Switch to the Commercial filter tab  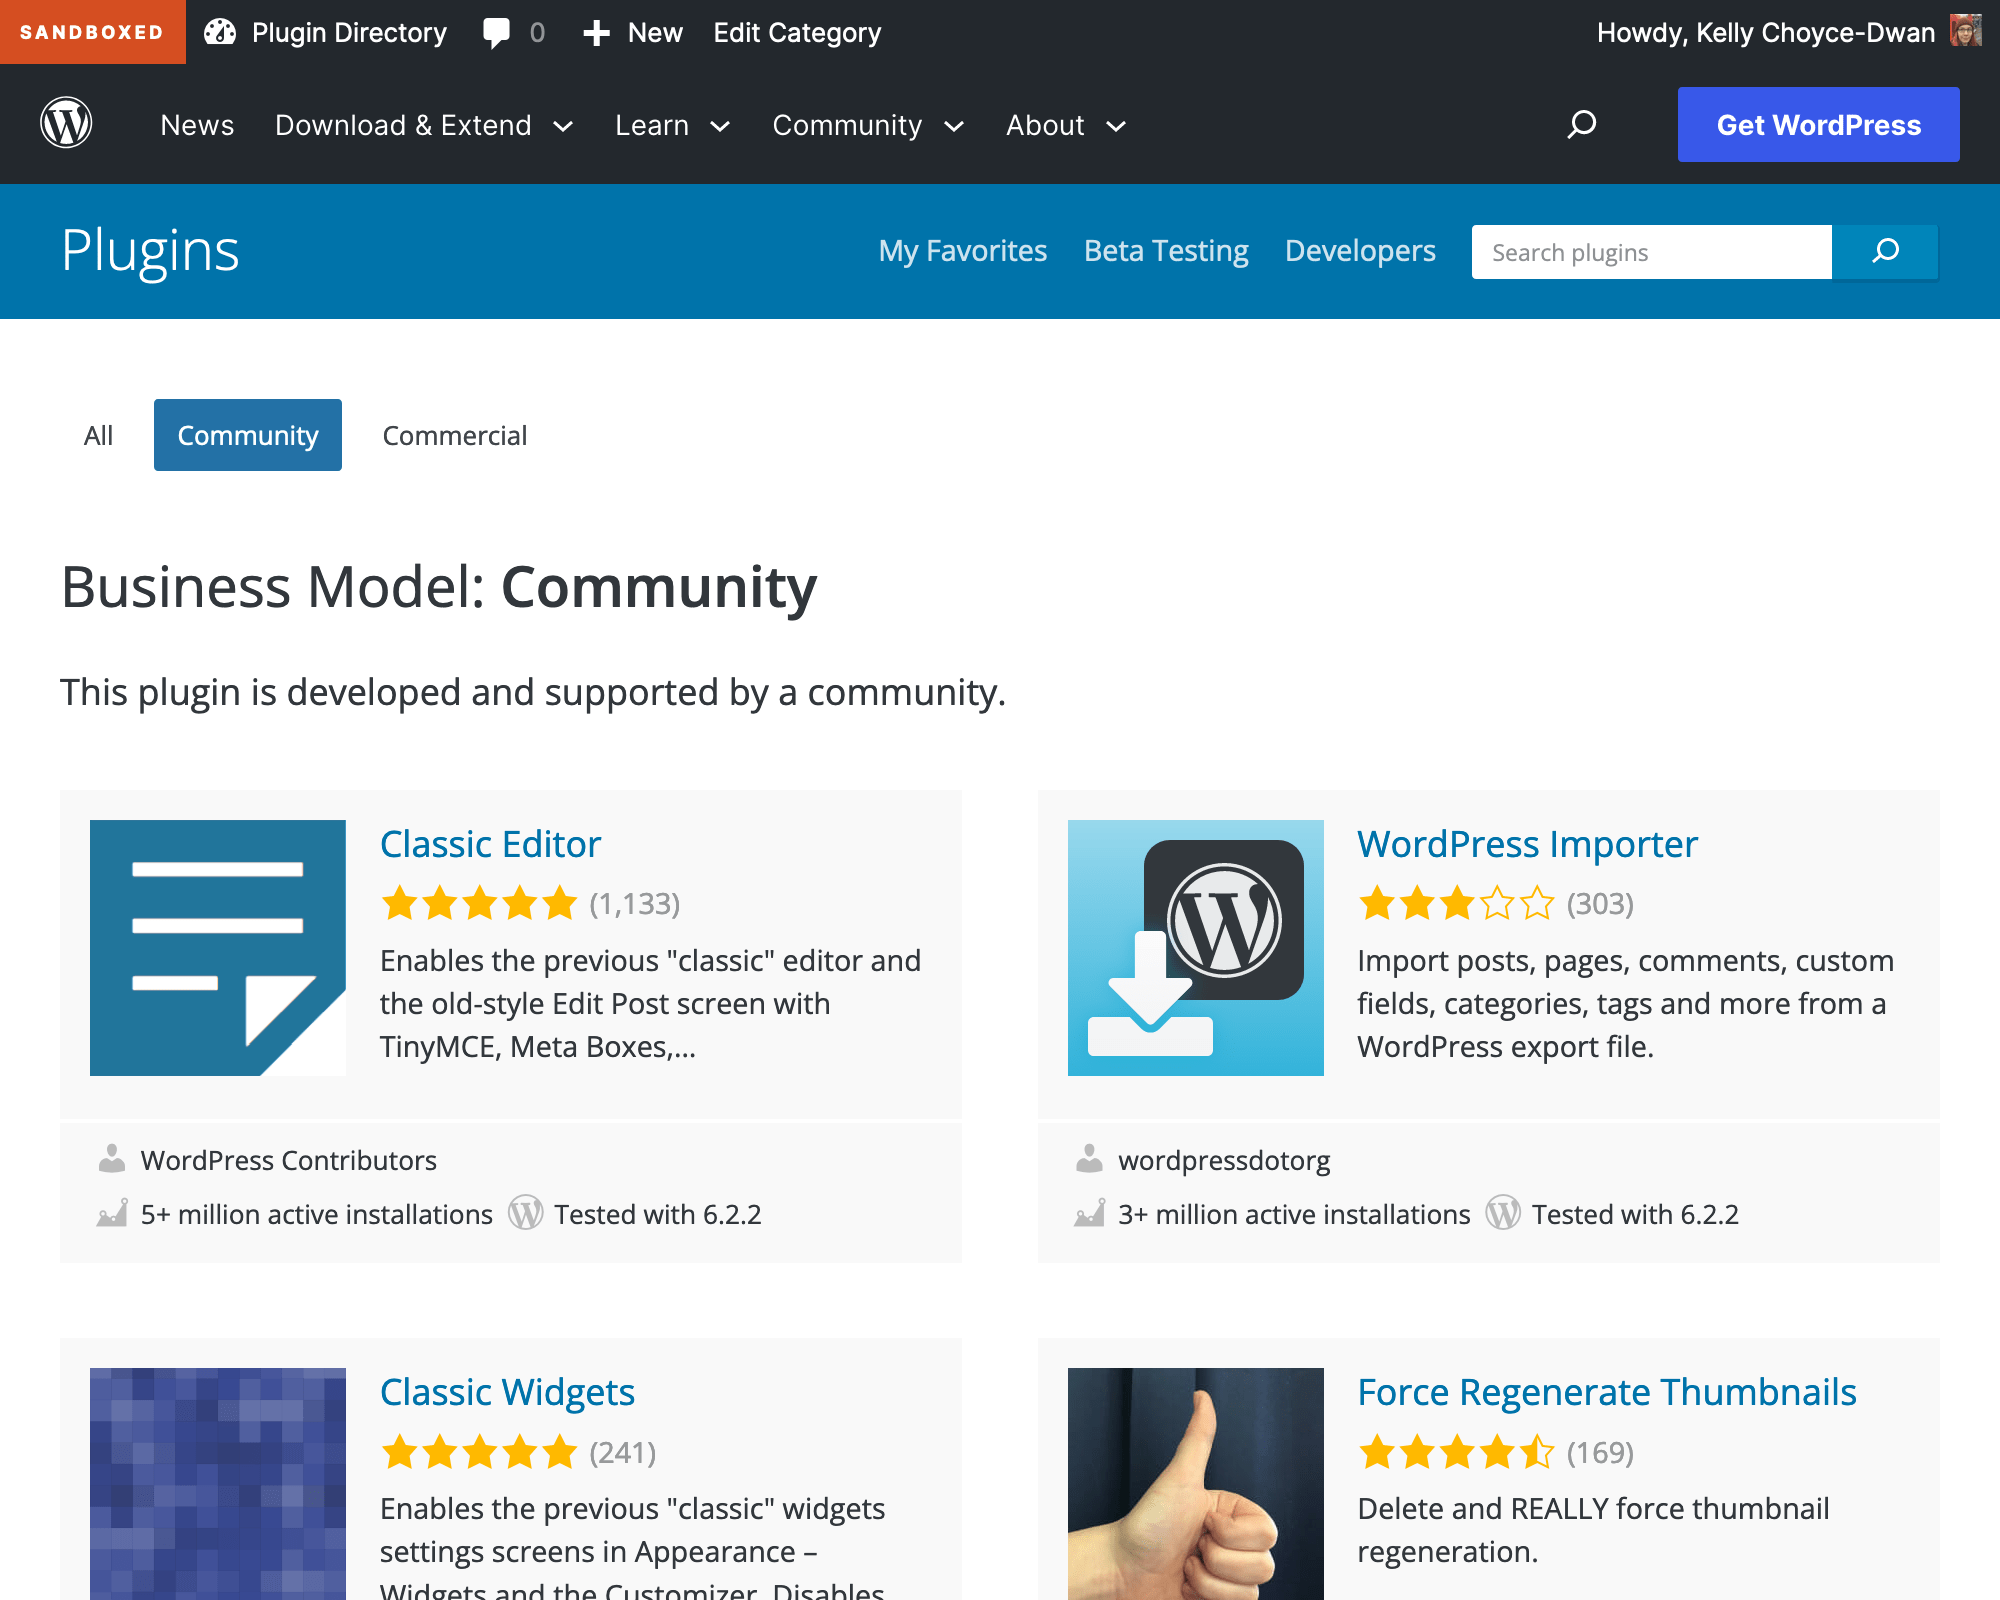coord(454,435)
